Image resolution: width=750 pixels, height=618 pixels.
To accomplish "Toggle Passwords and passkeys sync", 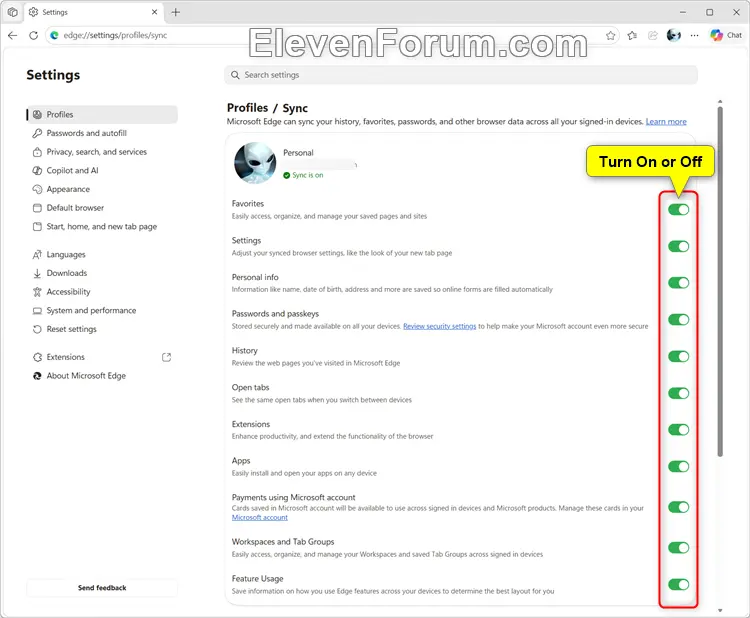I will click(x=678, y=320).
